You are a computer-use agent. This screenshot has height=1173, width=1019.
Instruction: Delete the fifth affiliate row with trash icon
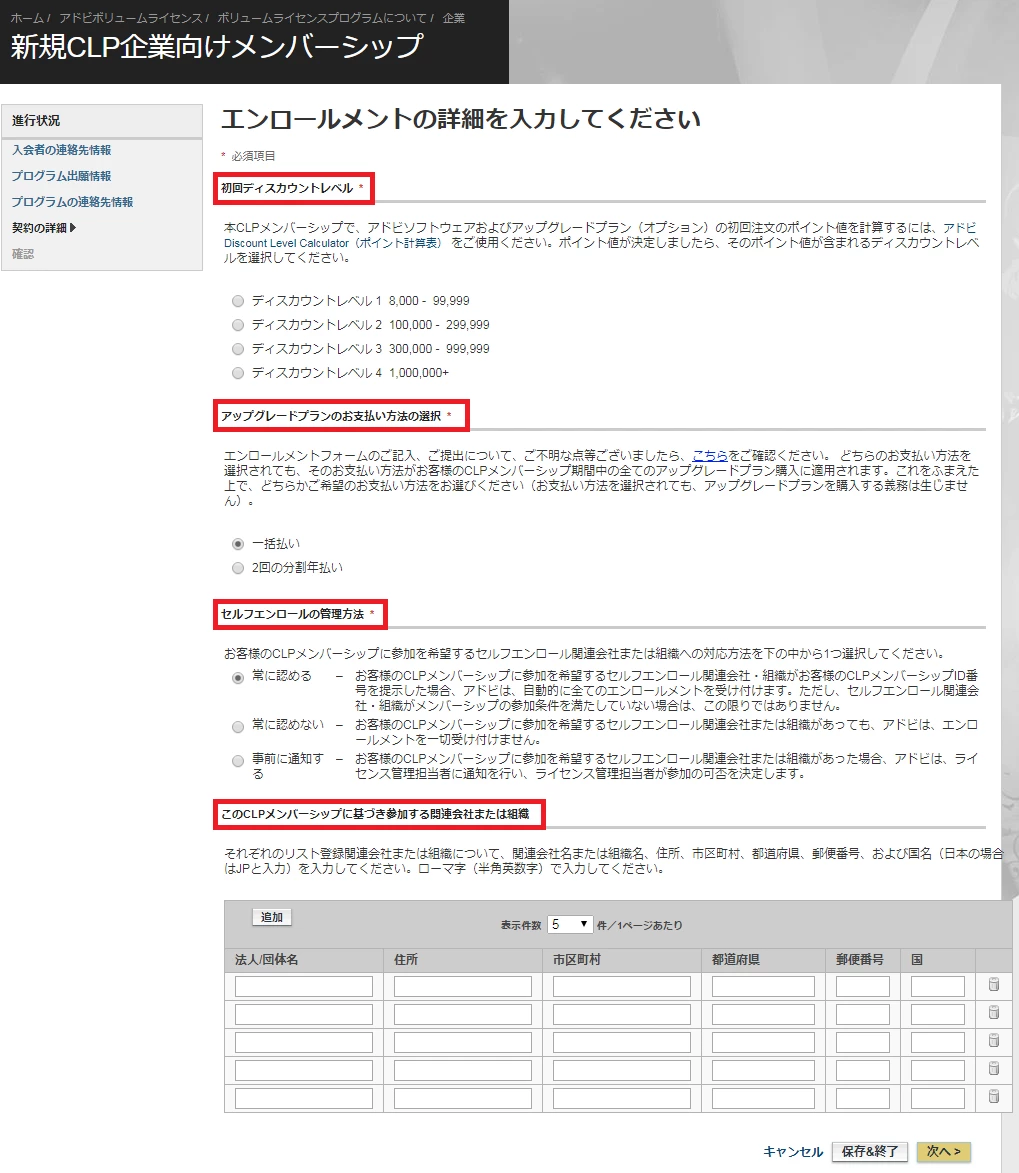994,1096
